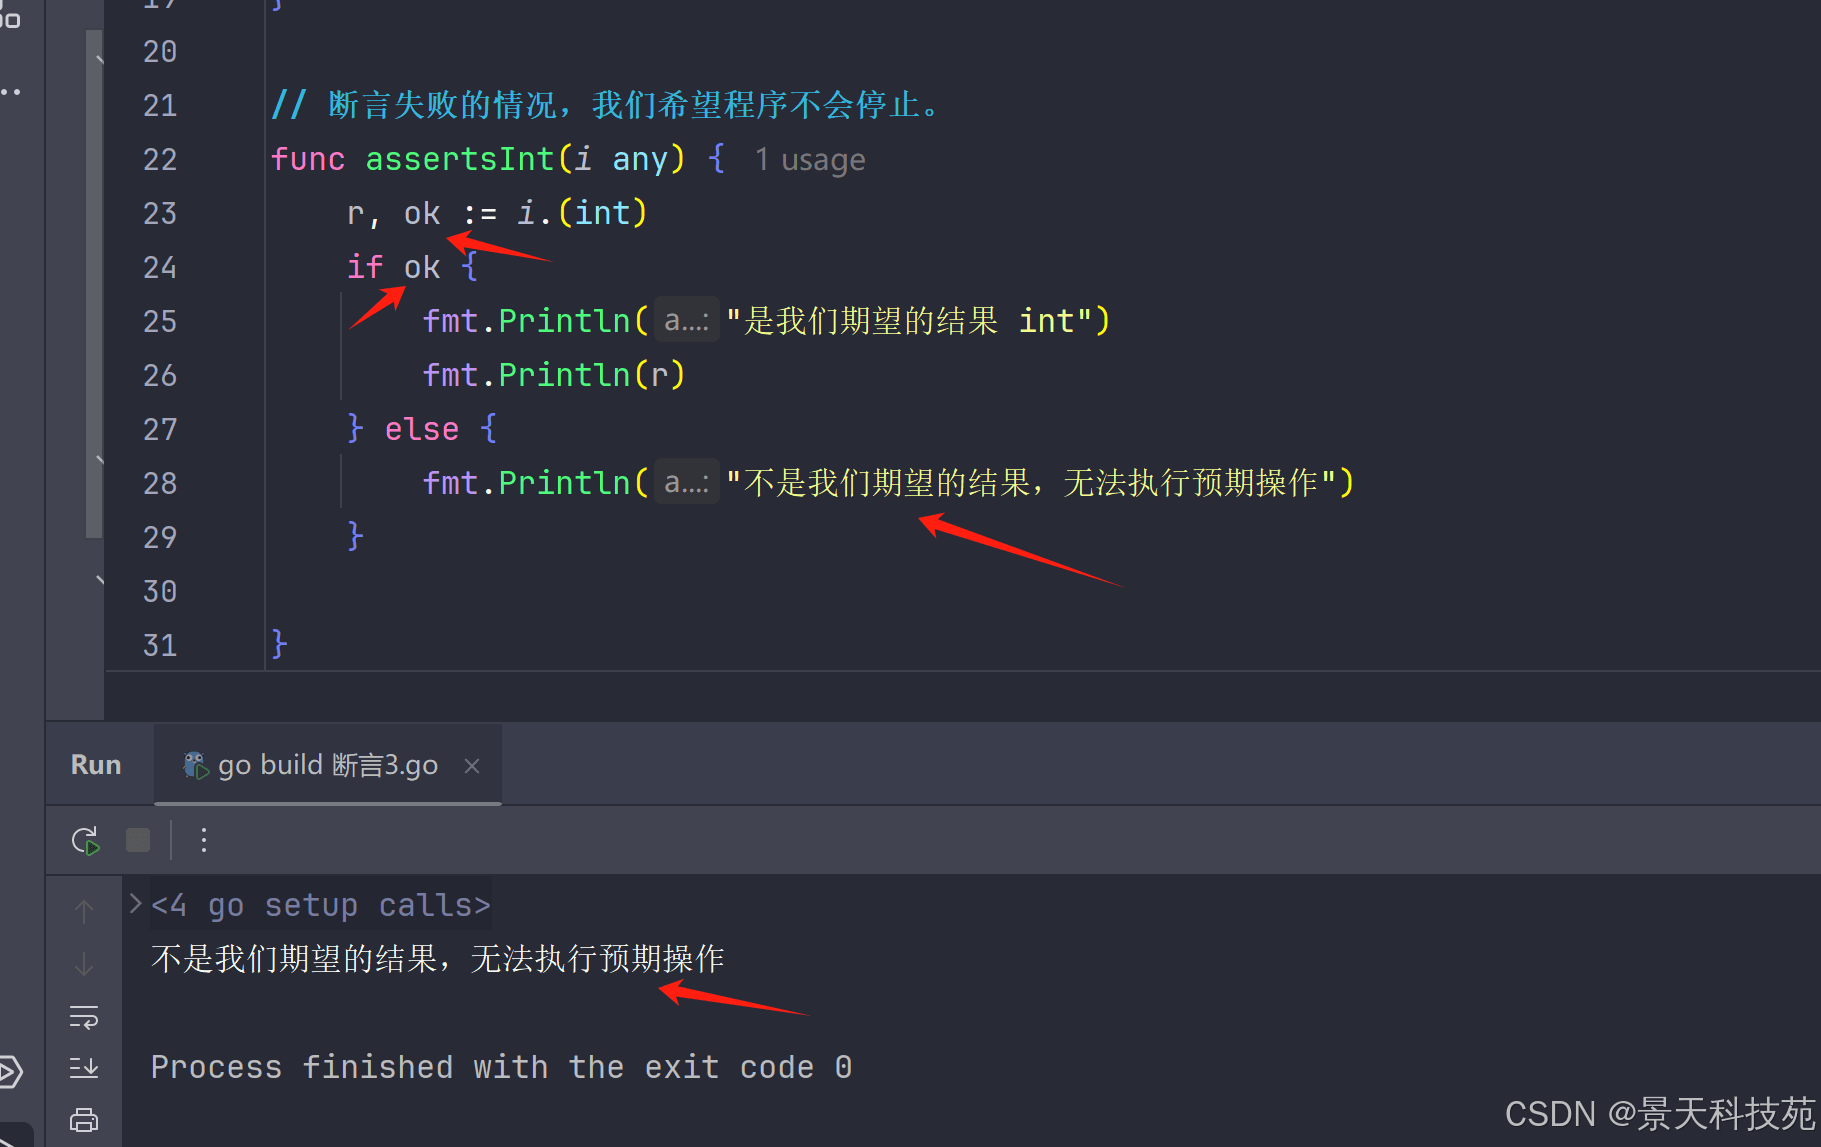This screenshot has height=1147, width=1821.
Task: Click the Go gopher run configuration icon
Action: click(x=194, y=765)
